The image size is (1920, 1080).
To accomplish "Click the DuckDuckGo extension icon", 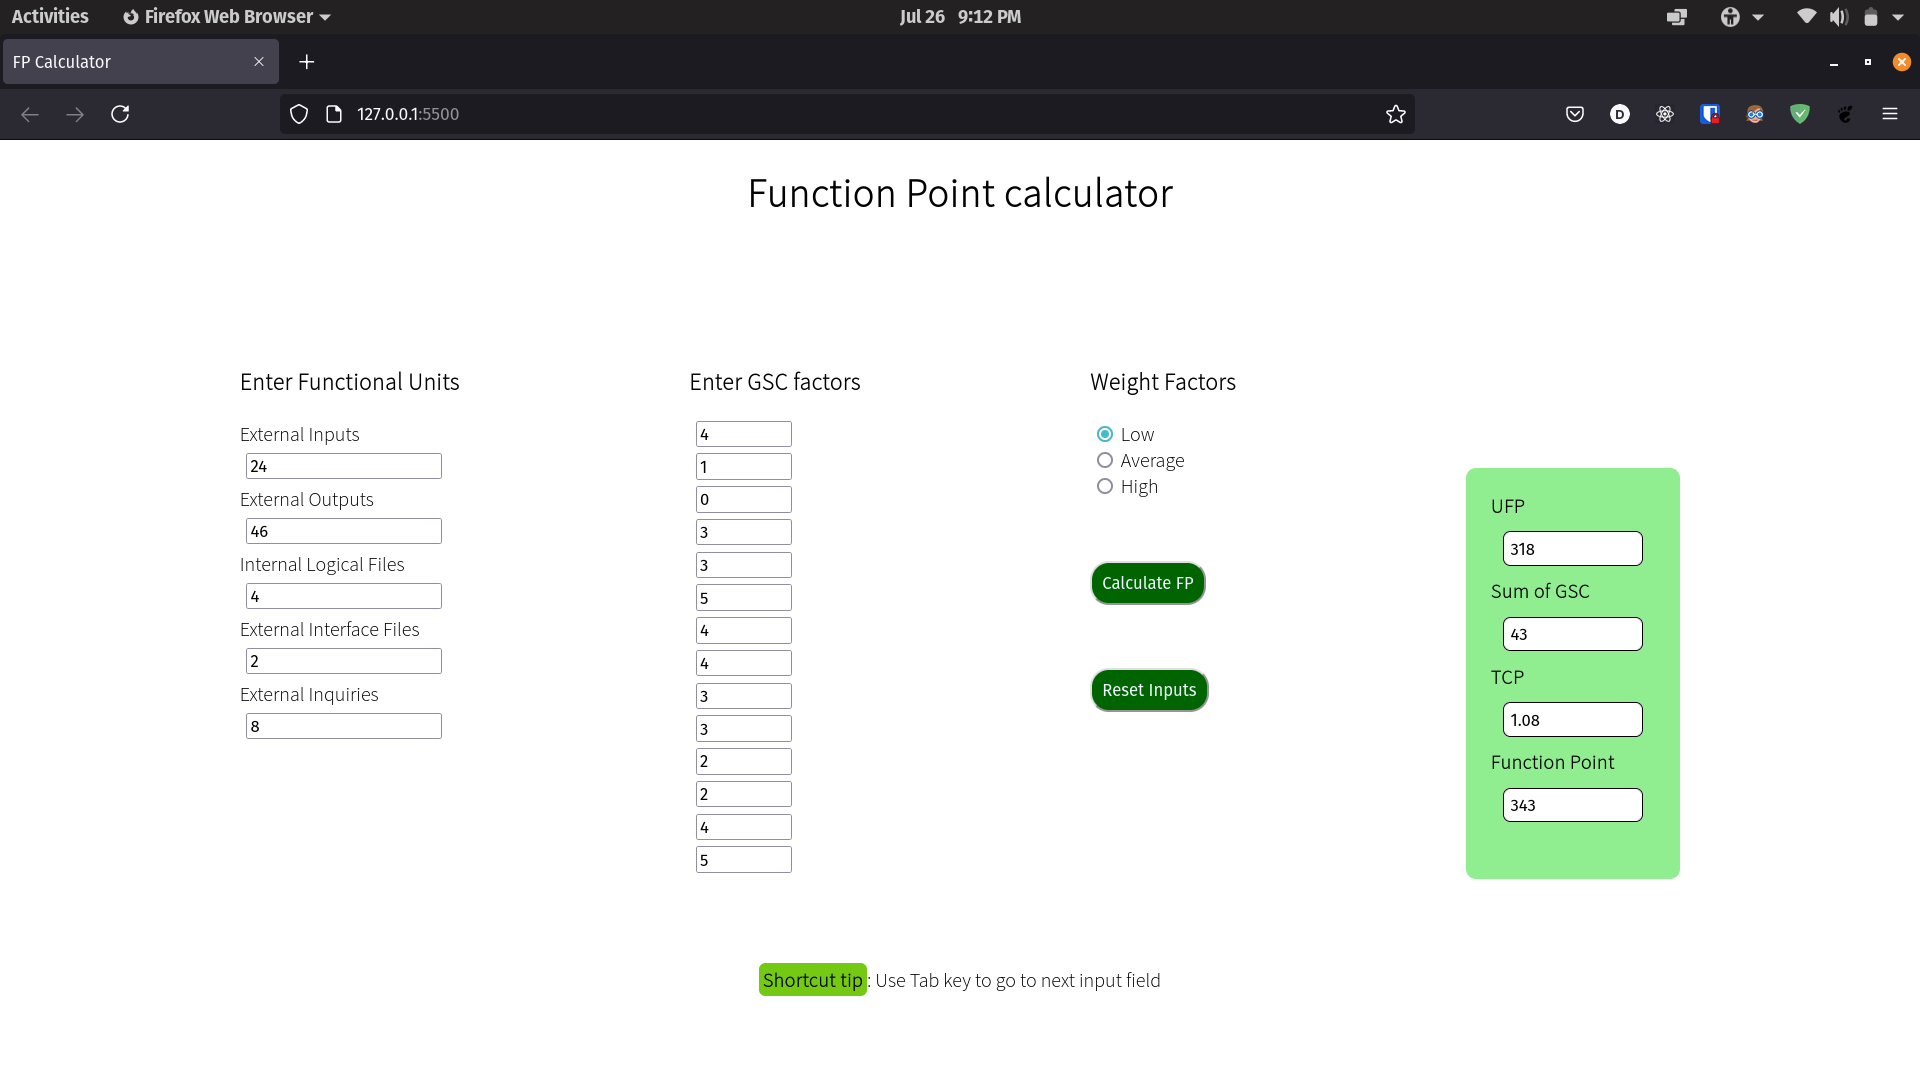I will click(1620, 114).
